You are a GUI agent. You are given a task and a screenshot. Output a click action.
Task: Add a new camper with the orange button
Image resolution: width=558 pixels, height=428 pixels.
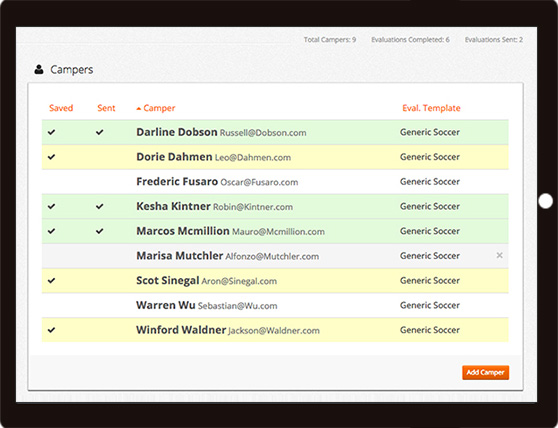pos(485,372)
